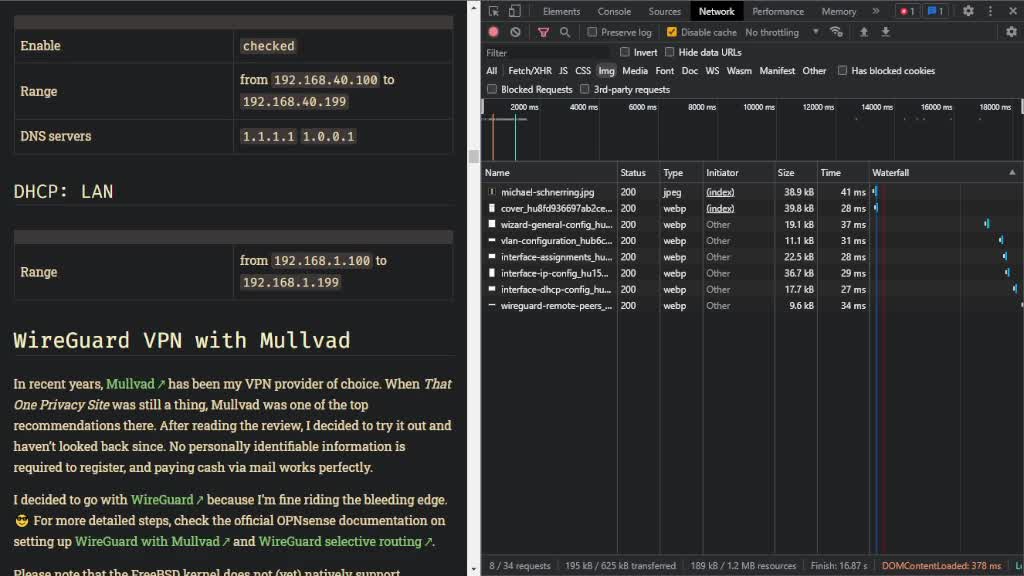
Task: Check the Hide data URLs option
Action: [x=670, y=52]
